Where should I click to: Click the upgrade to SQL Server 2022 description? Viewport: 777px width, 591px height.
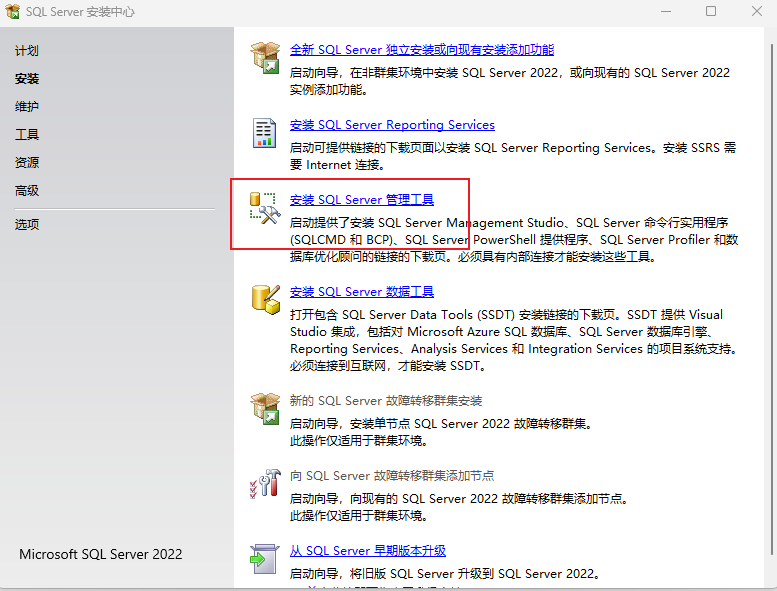(446, 574)
